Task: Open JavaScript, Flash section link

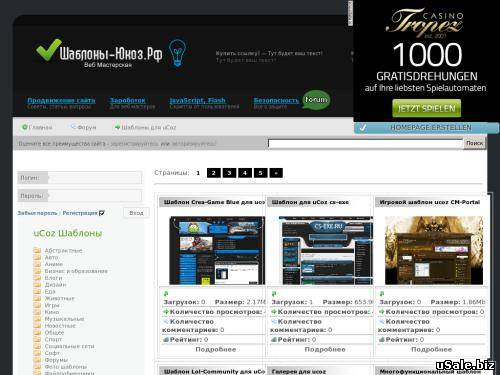Action: [x=197, y=100]
